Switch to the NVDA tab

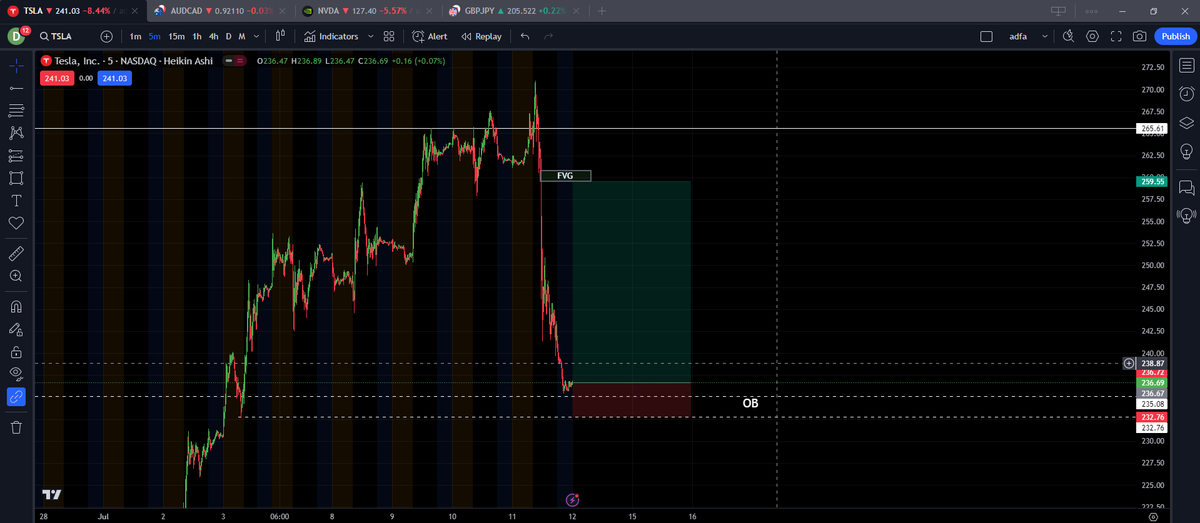366,10
